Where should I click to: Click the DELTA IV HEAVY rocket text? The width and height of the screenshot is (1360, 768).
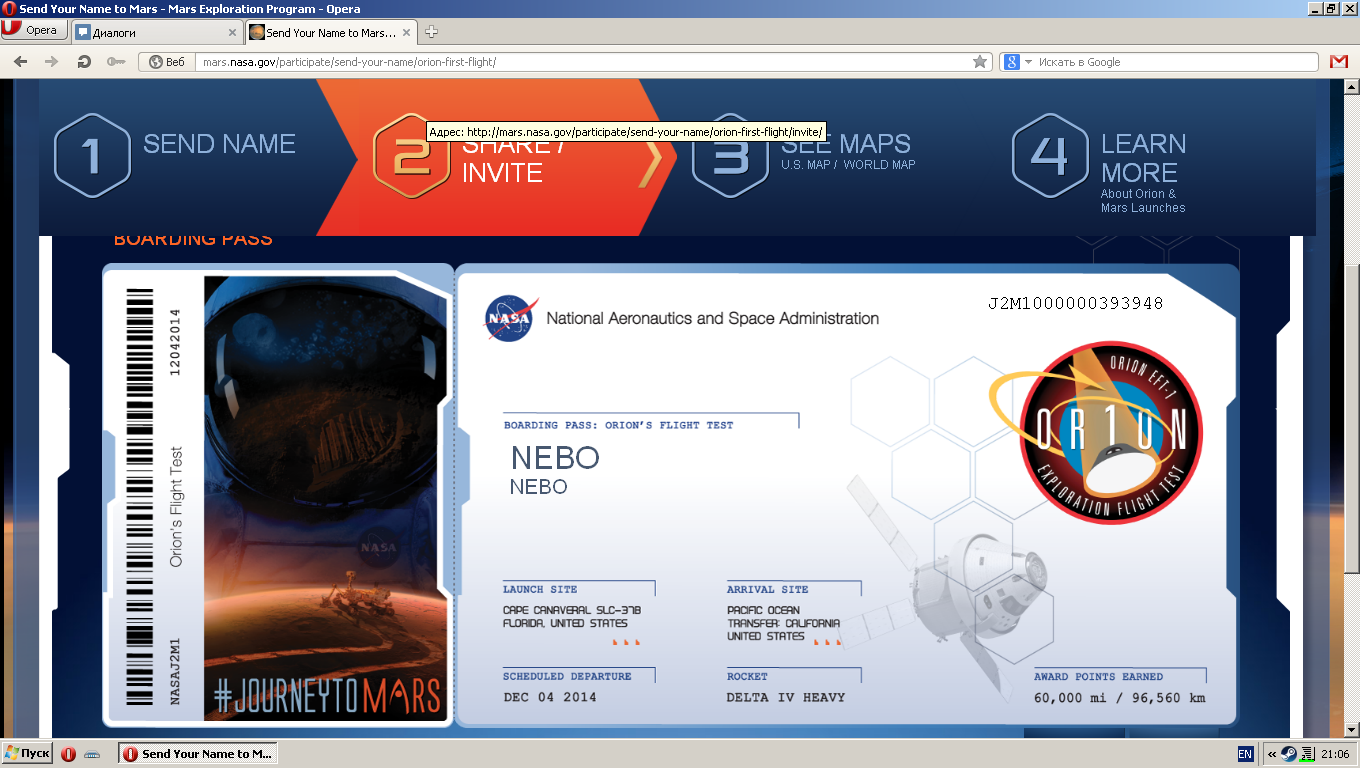786,697
